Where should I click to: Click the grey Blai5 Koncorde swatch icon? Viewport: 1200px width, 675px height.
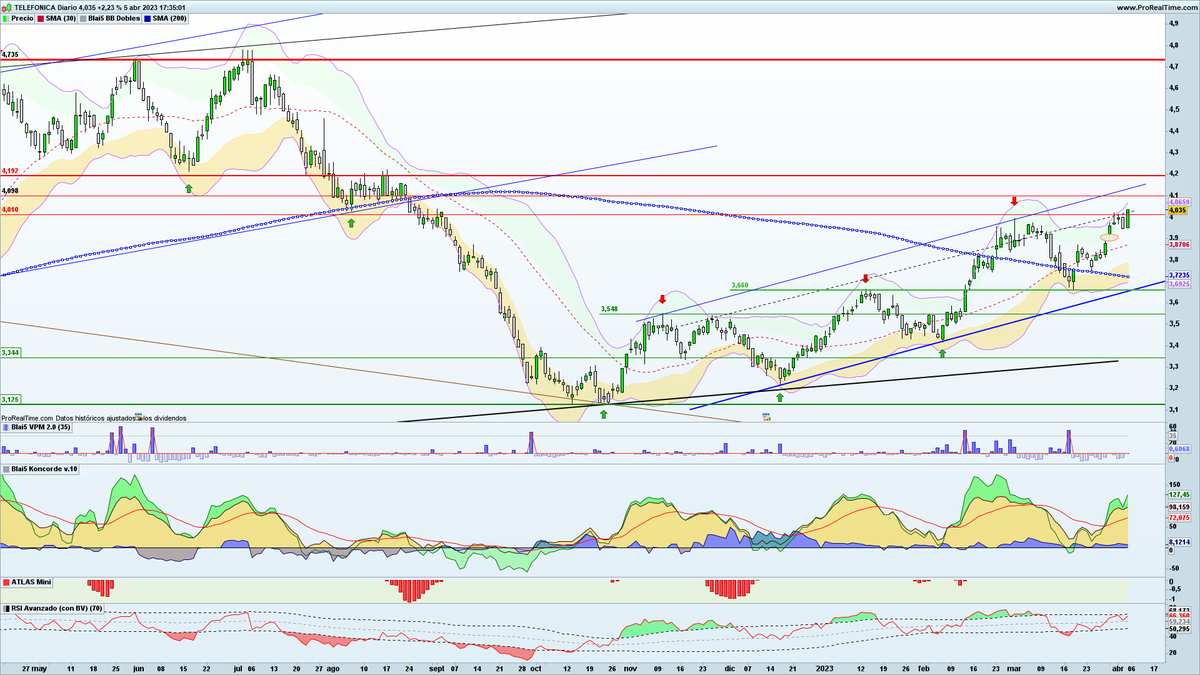click(x=6, y=468)
